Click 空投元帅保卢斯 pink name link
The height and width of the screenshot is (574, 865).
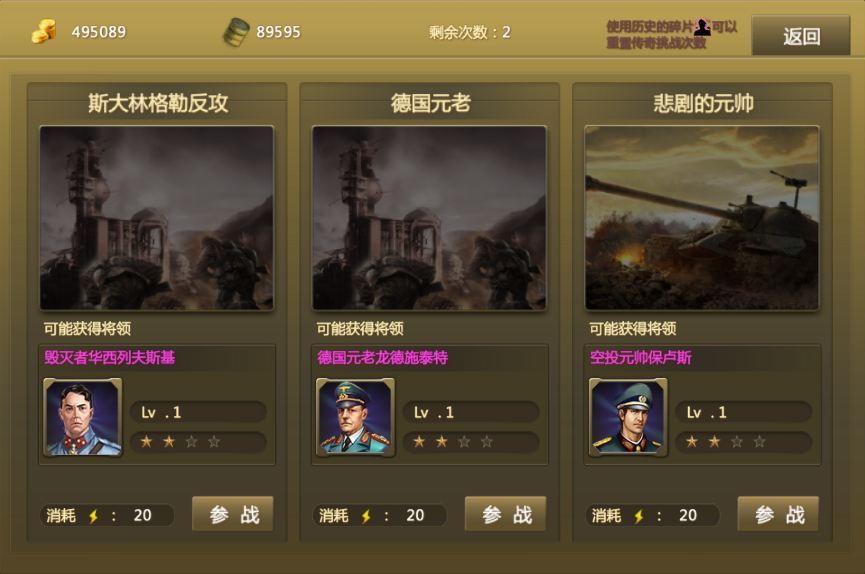[x=640, y=358]
